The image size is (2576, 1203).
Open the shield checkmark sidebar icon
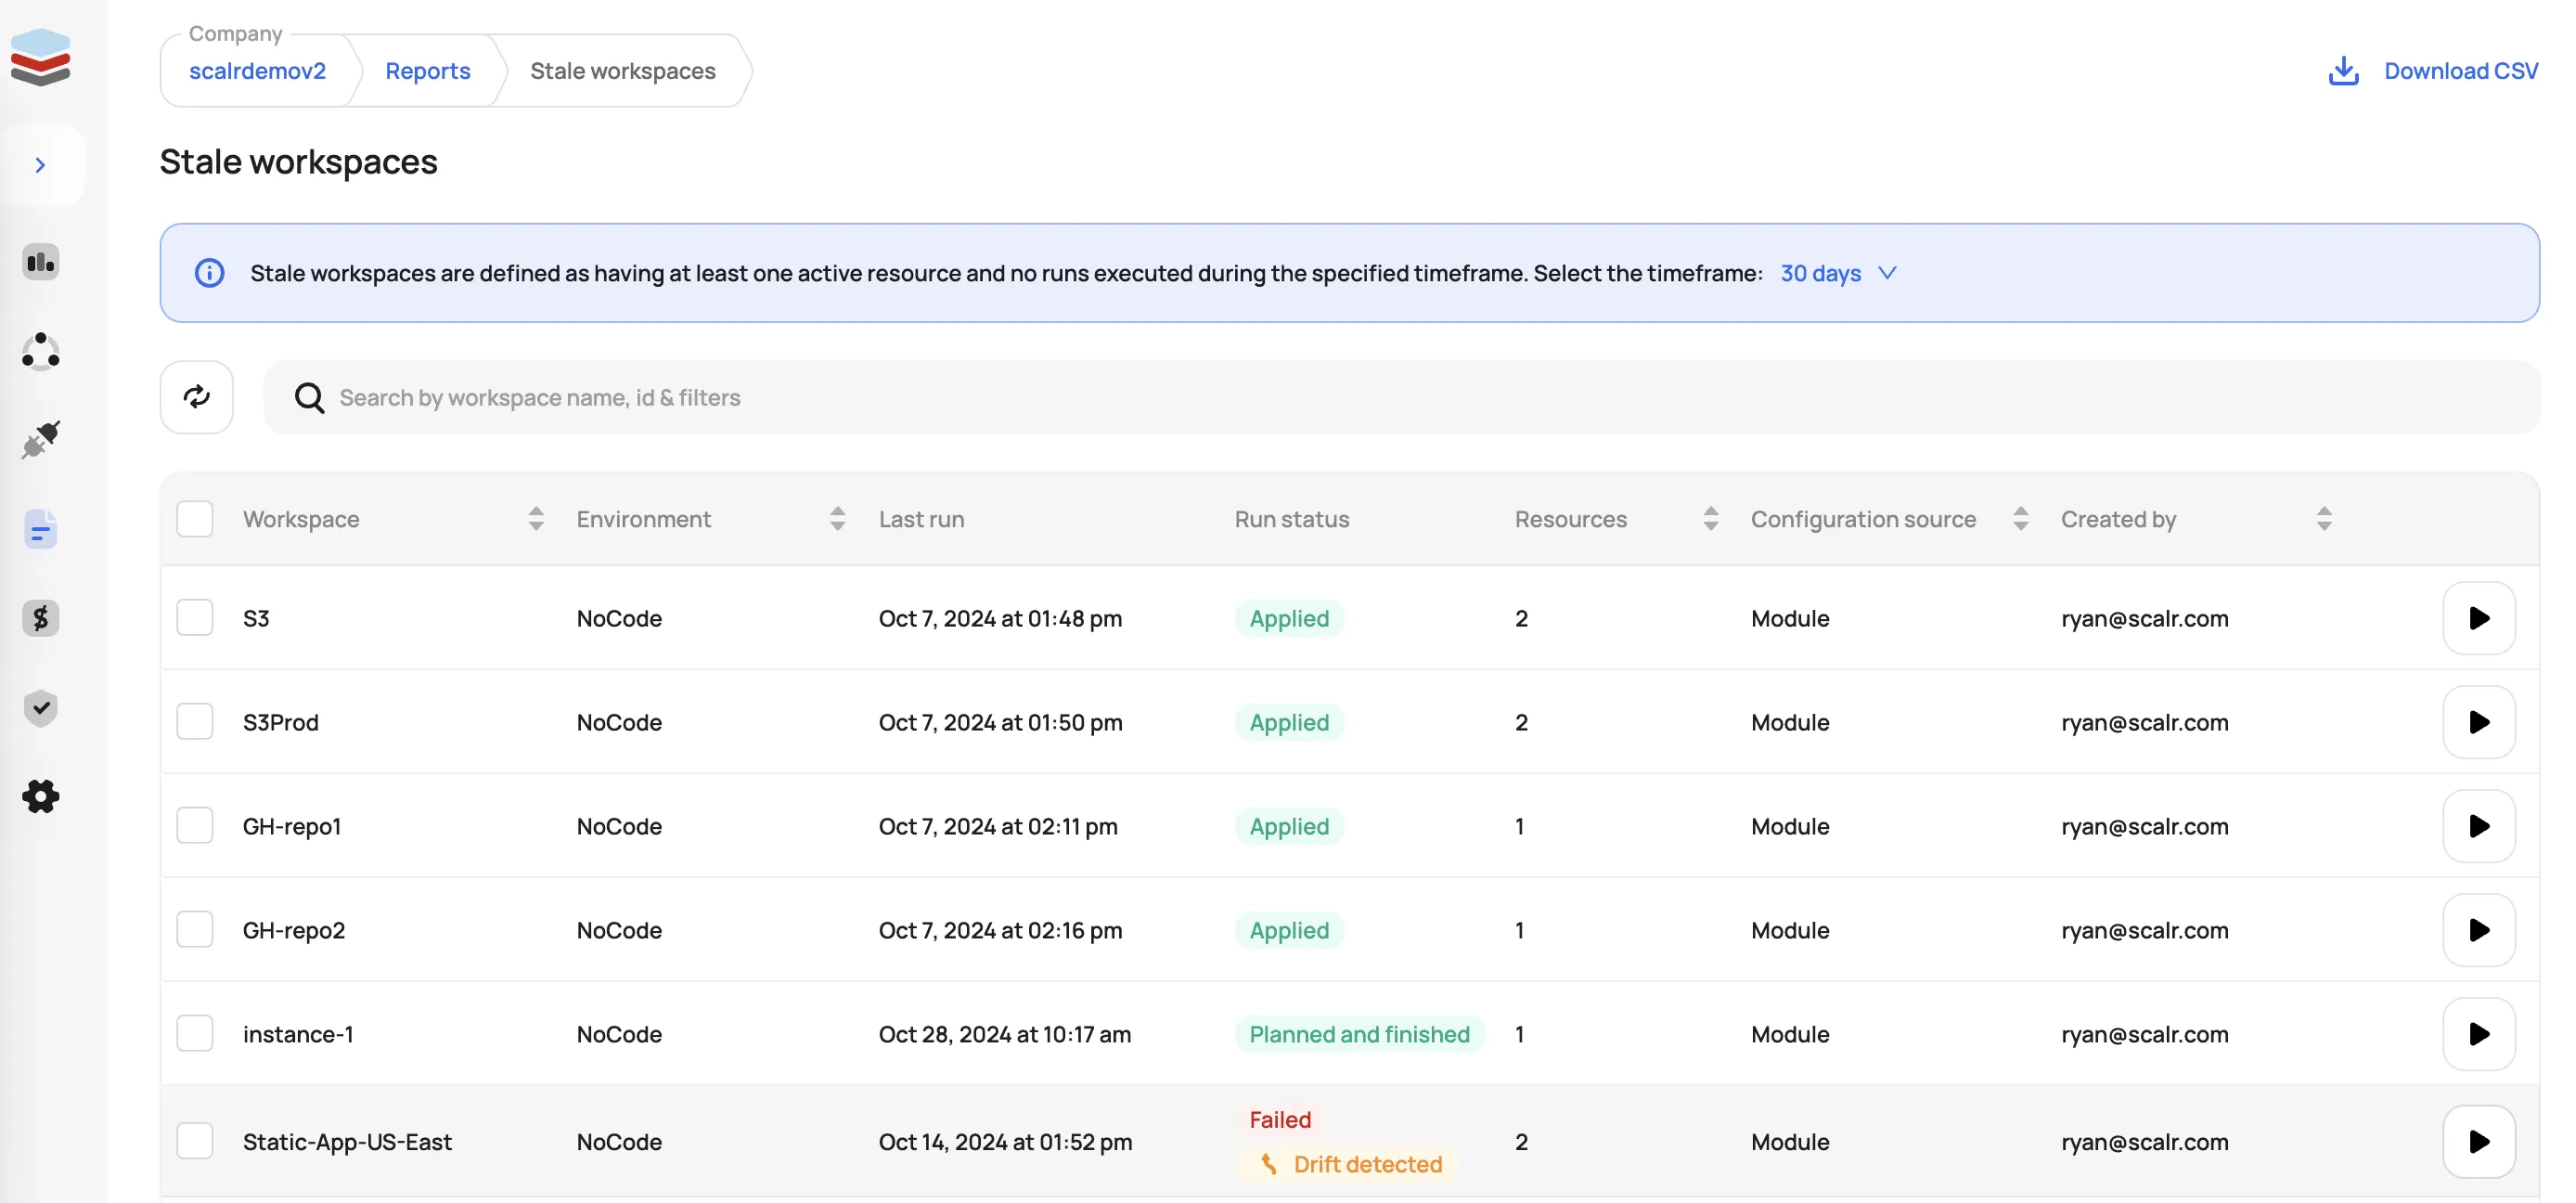click(41, 707)
